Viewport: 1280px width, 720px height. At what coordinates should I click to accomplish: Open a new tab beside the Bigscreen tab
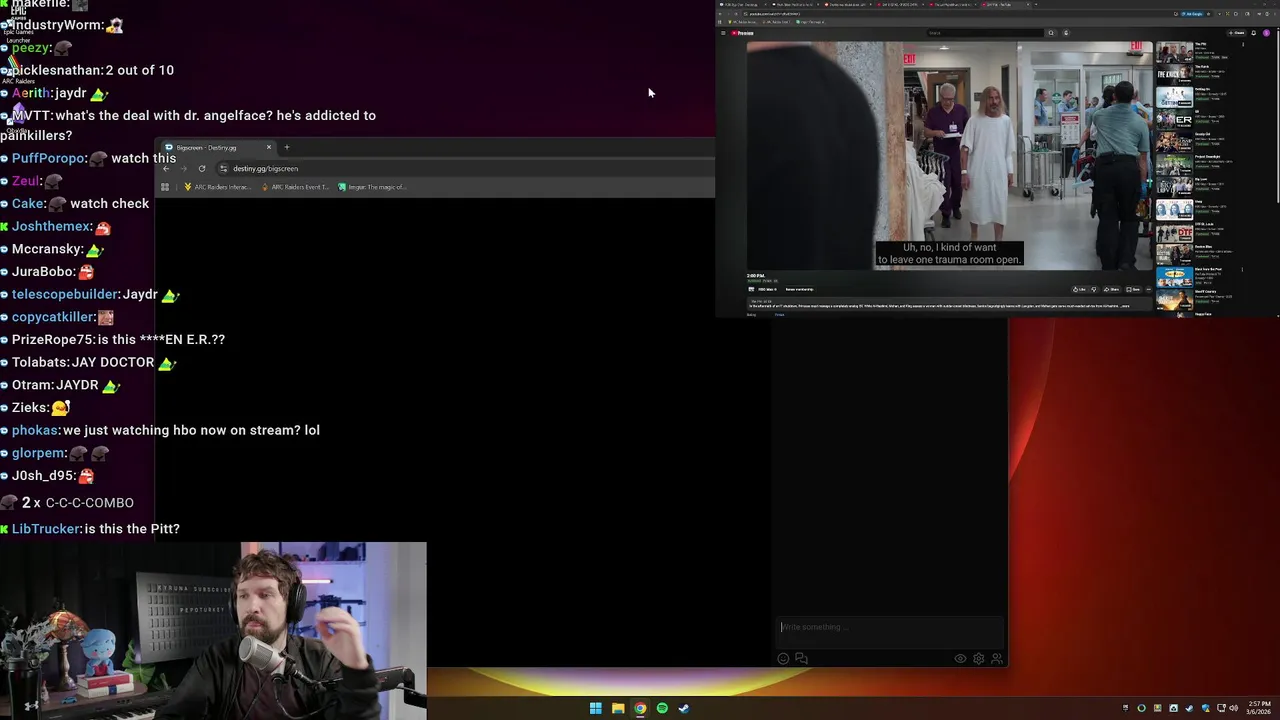click(286, 147)
